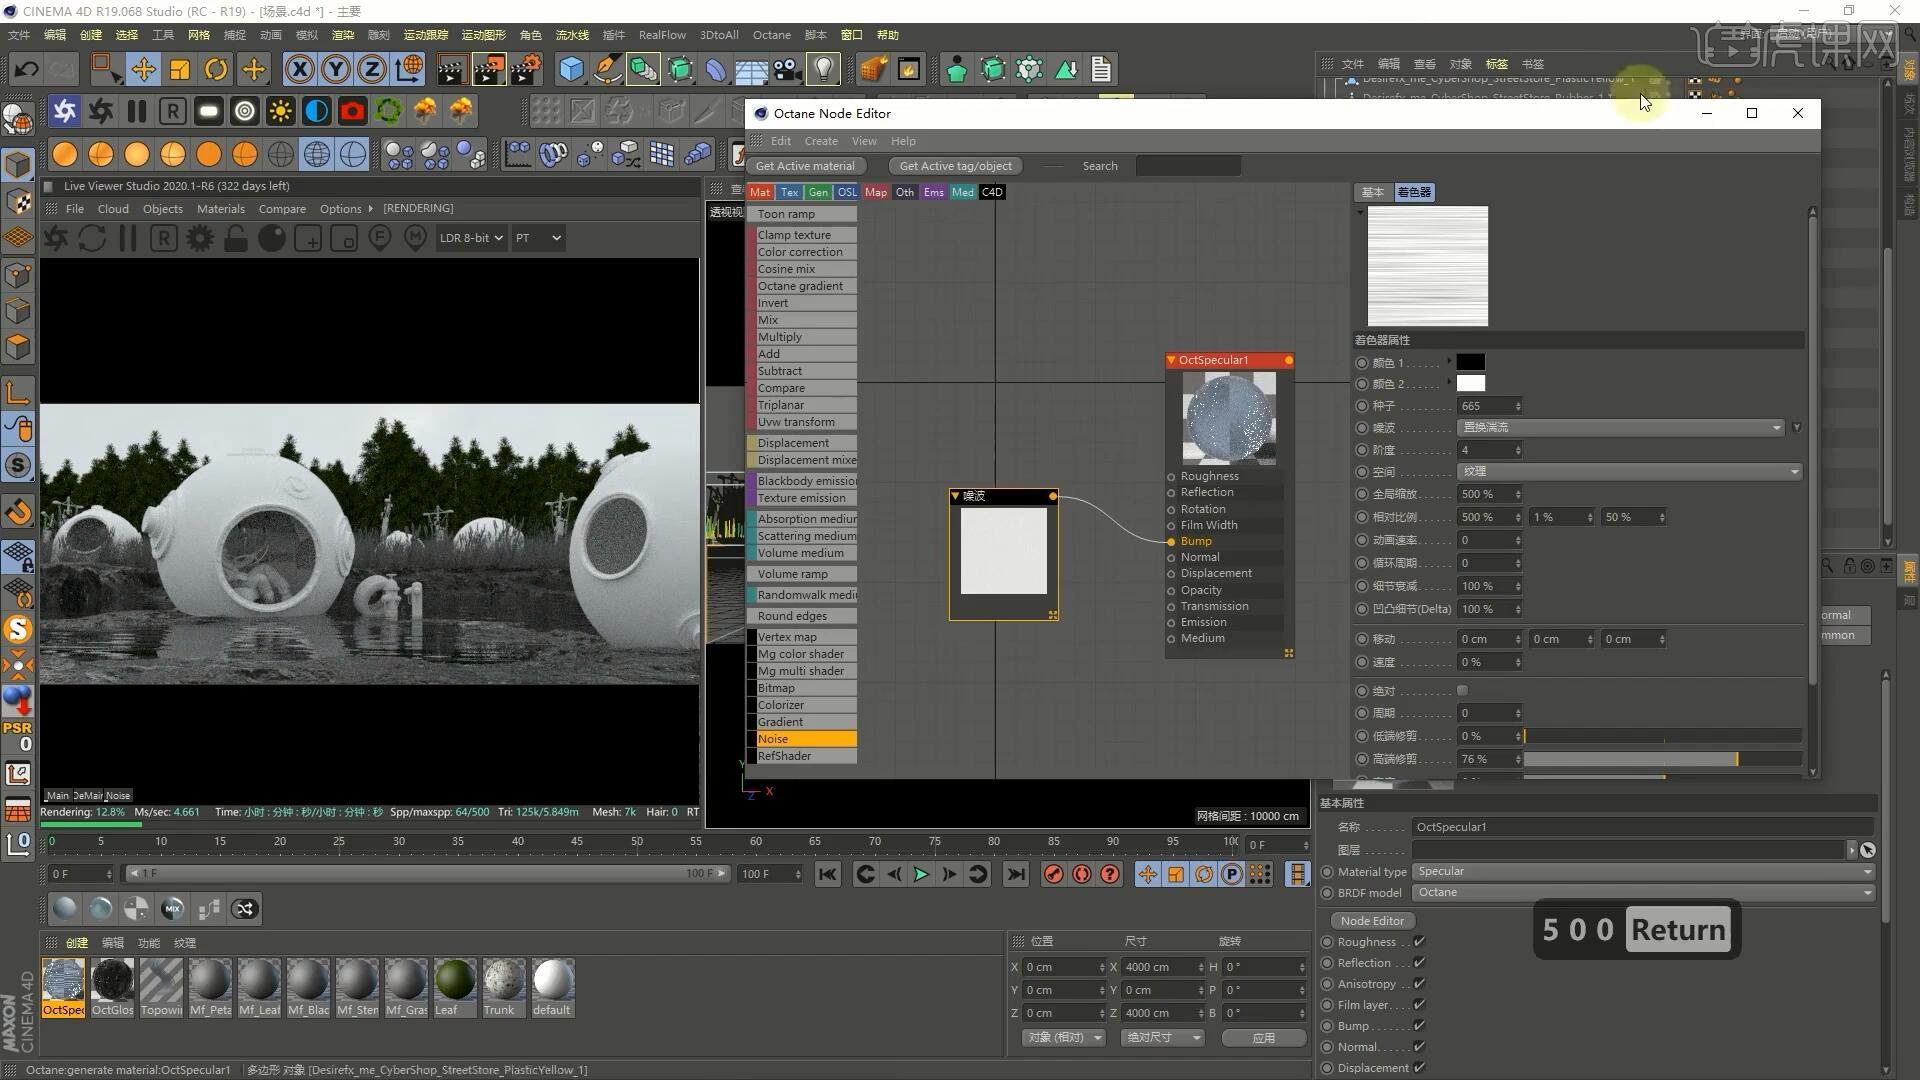Toggle the X axis lock

click(299, 69)
